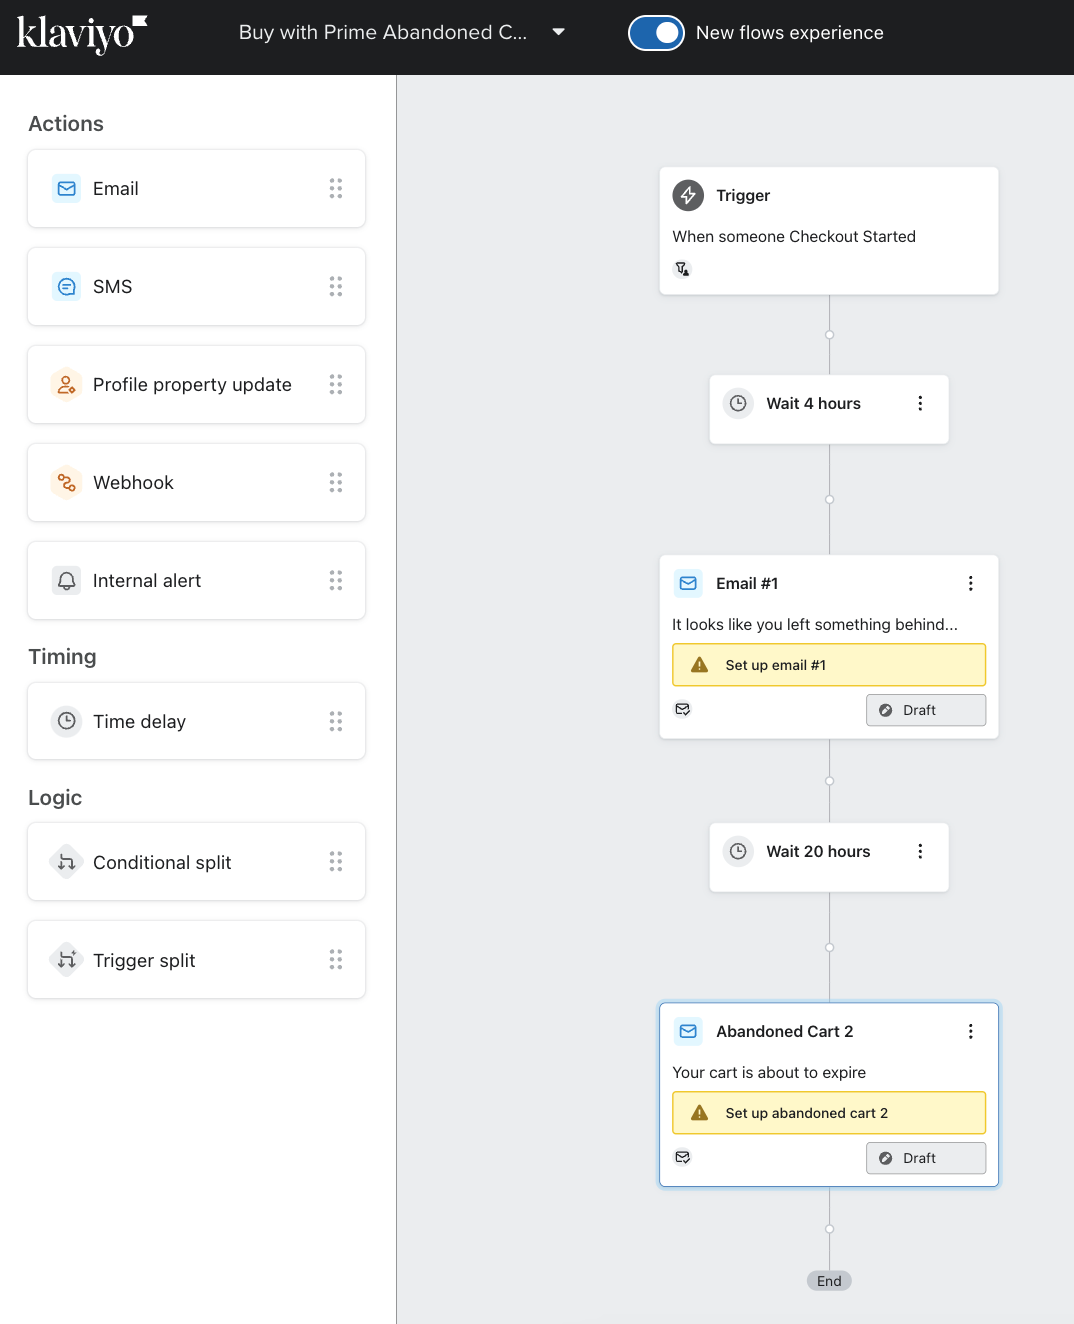Toggle the New flows experience switch
Image resolution: width=1074 pixels, height=1324 pixels.
point(656,33)
